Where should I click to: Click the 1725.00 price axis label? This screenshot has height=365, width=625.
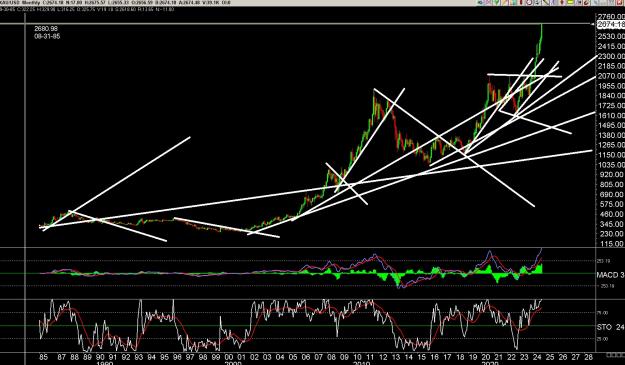click(x=611, y=105)
